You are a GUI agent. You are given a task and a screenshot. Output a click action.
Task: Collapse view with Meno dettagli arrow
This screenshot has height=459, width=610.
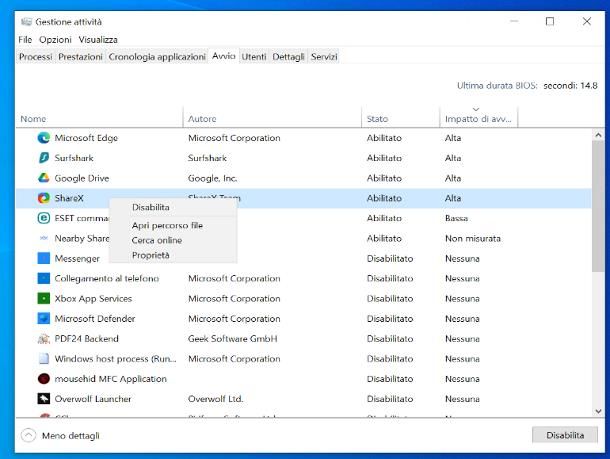[x=28, y=435]
